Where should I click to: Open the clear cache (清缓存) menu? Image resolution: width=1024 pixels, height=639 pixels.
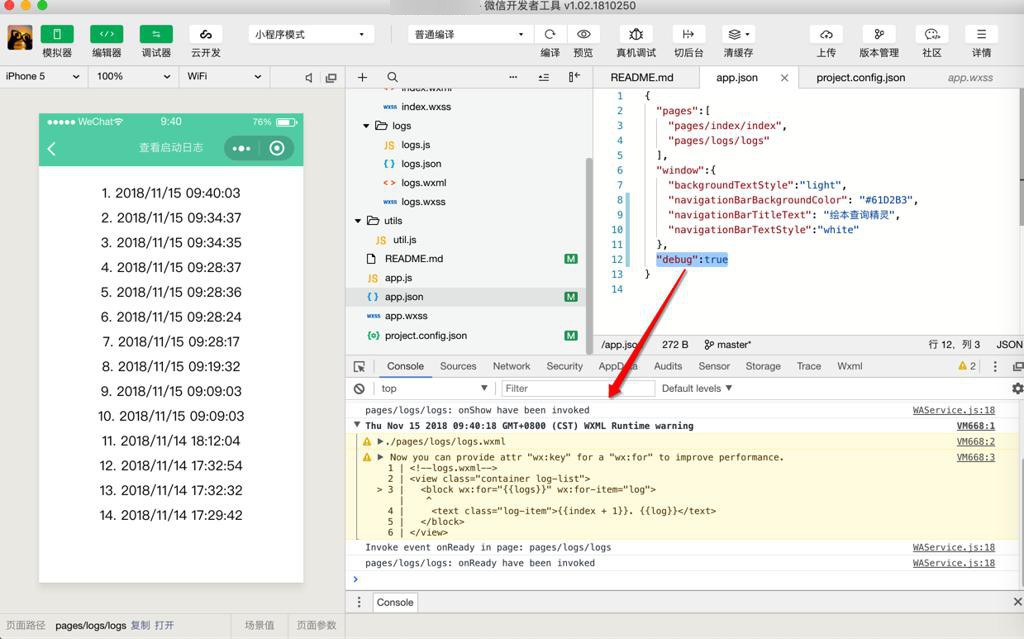tap(739, 34)
